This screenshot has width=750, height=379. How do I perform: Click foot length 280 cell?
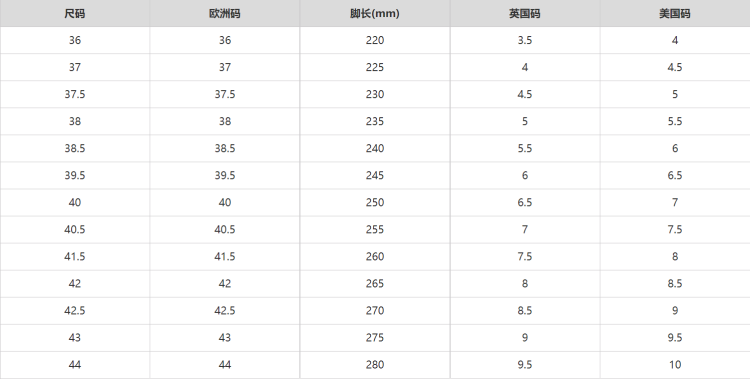(x=375, y=365)
